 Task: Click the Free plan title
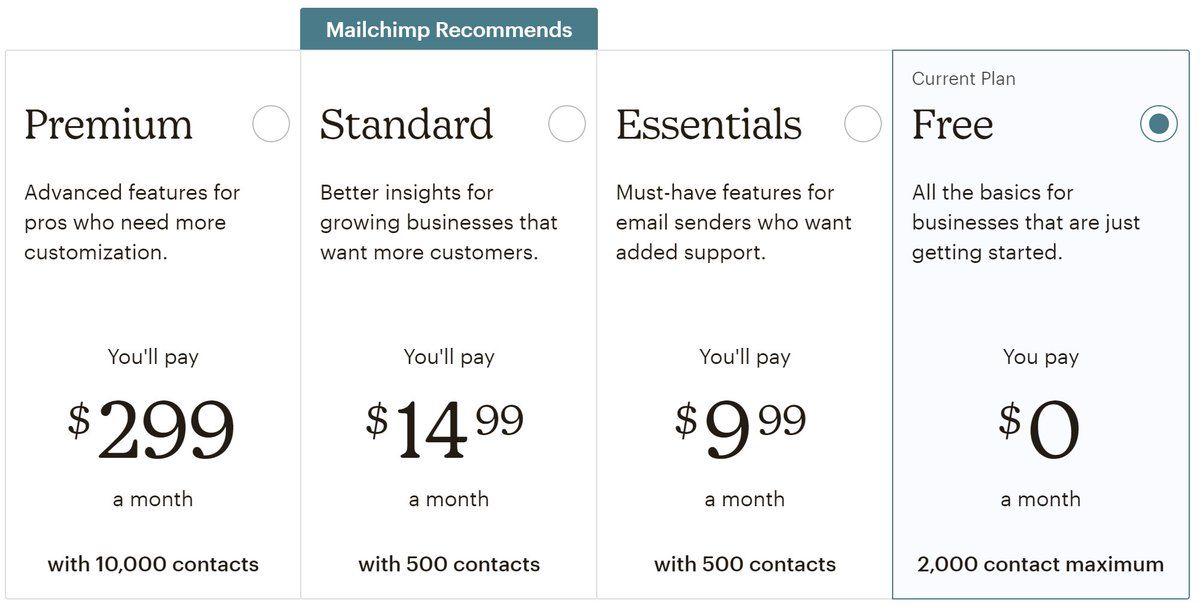pyautogui.click(x=952, y=125)
